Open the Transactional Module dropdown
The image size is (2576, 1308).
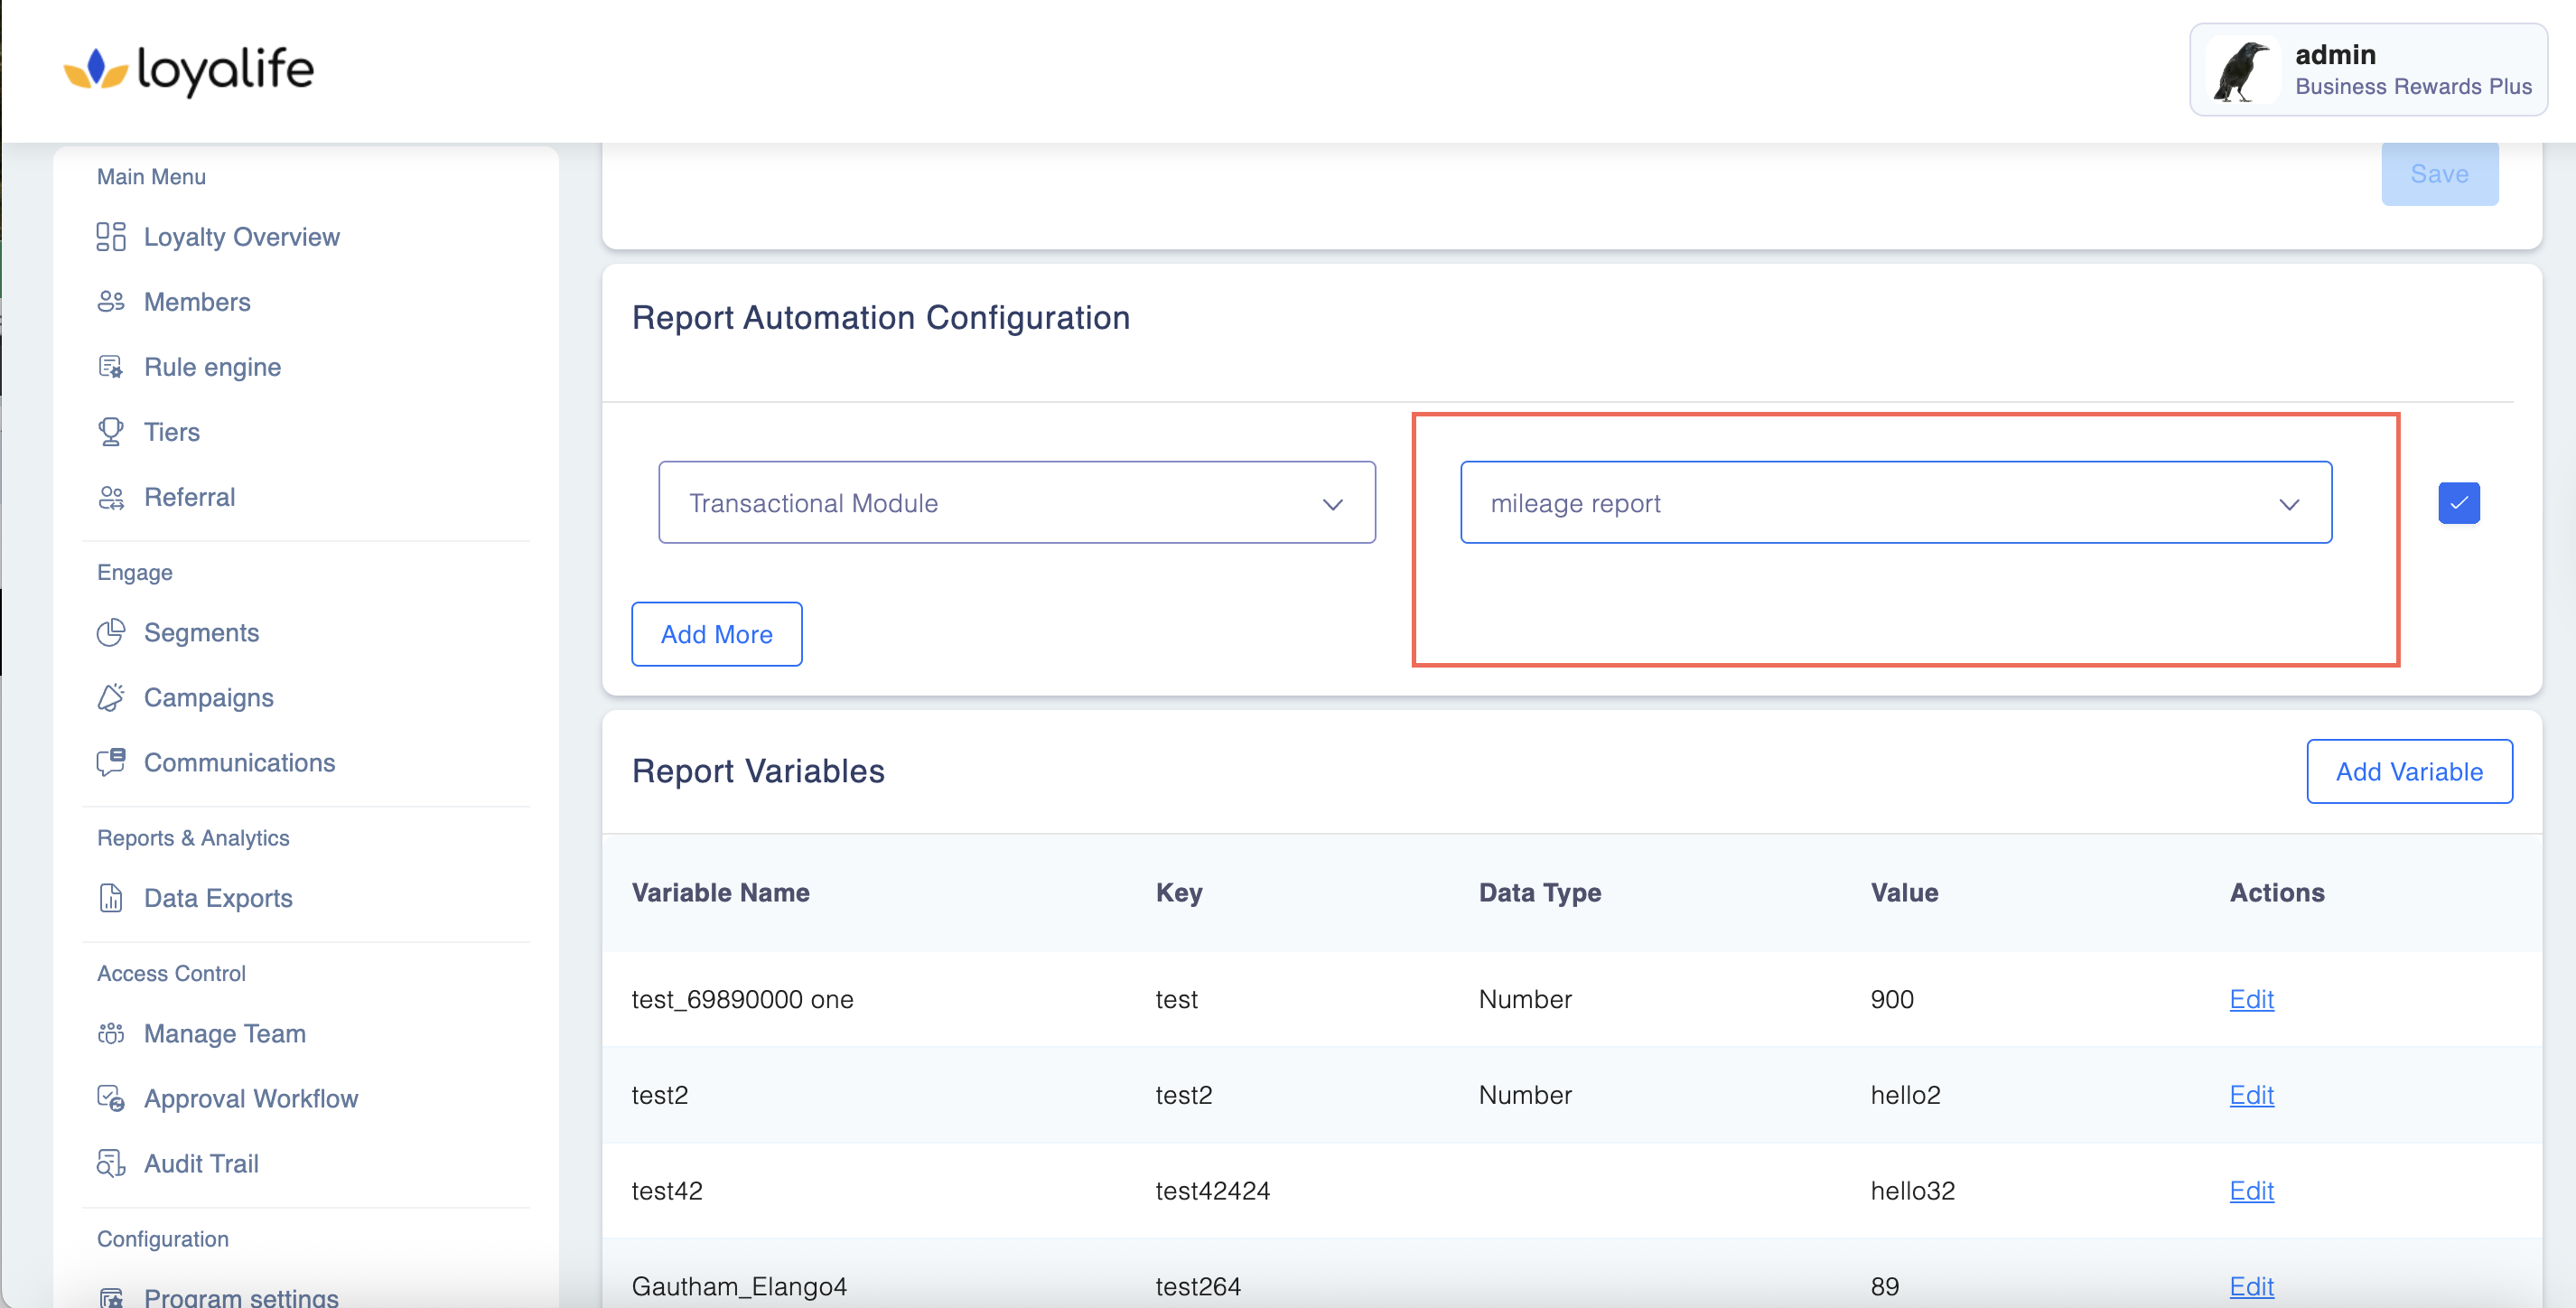[x=1016, y=503]
